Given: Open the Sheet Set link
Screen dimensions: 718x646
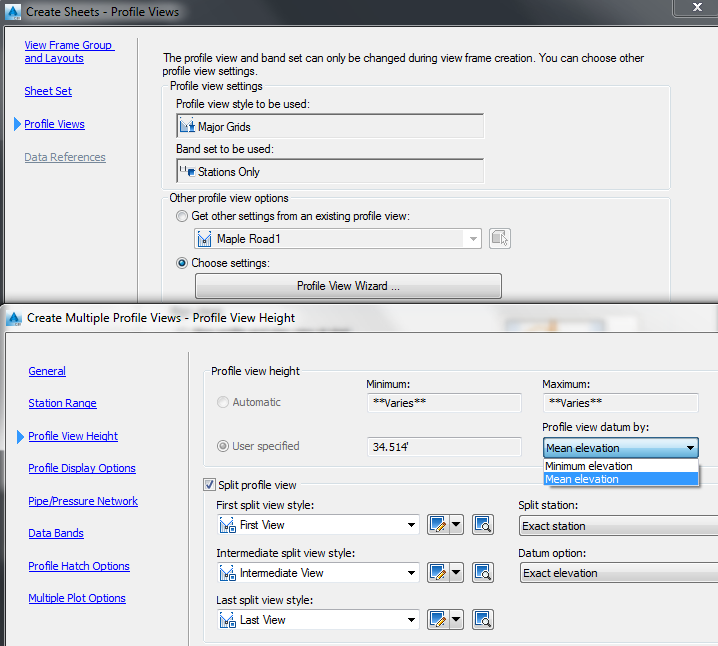Looking at the screenshot, I should [48, 92].
